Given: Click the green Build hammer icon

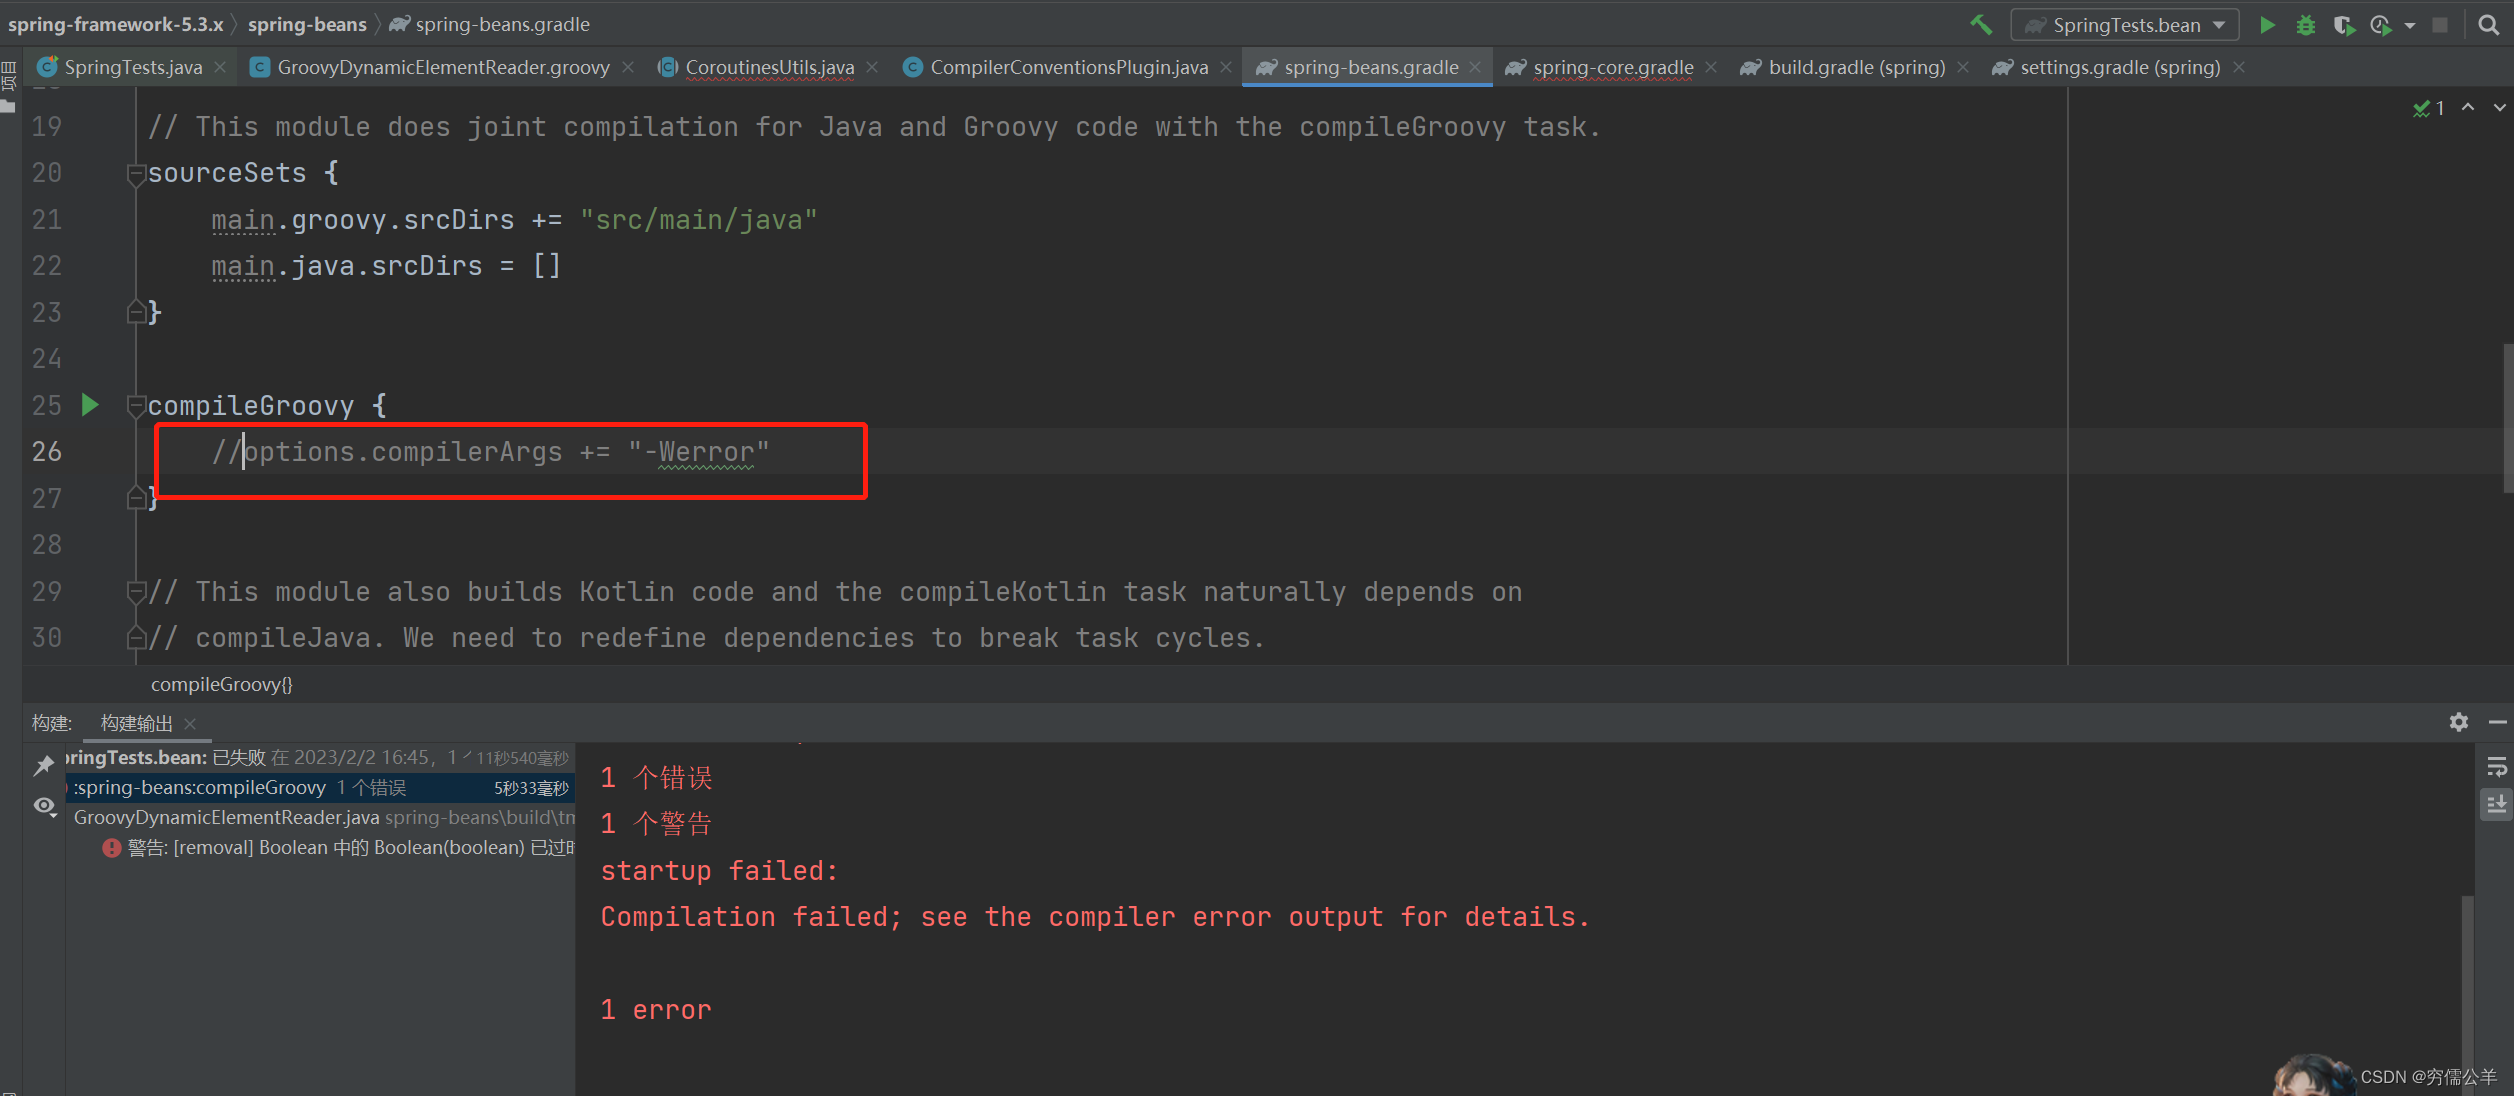Looking at the screenshot, I should coord(1980,25).
